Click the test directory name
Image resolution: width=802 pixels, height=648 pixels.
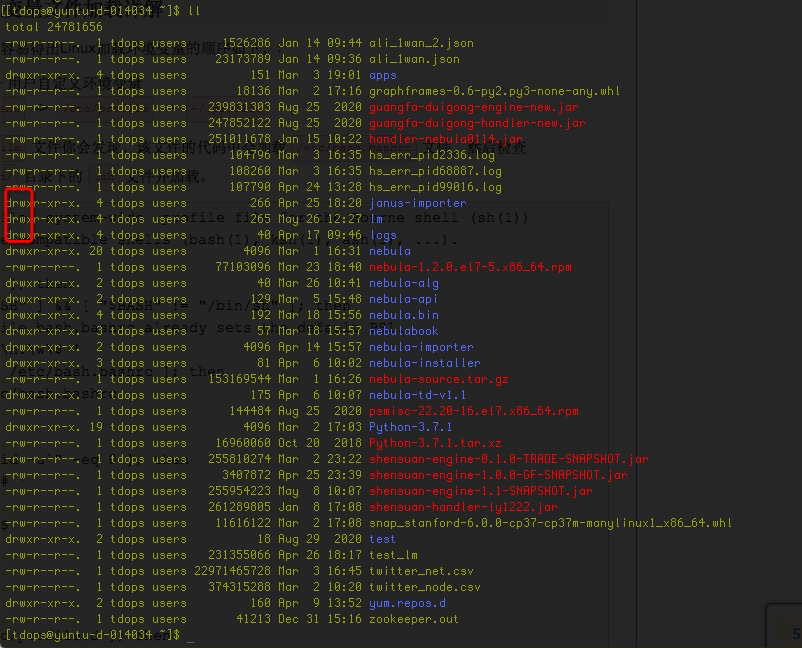point(382,539)
